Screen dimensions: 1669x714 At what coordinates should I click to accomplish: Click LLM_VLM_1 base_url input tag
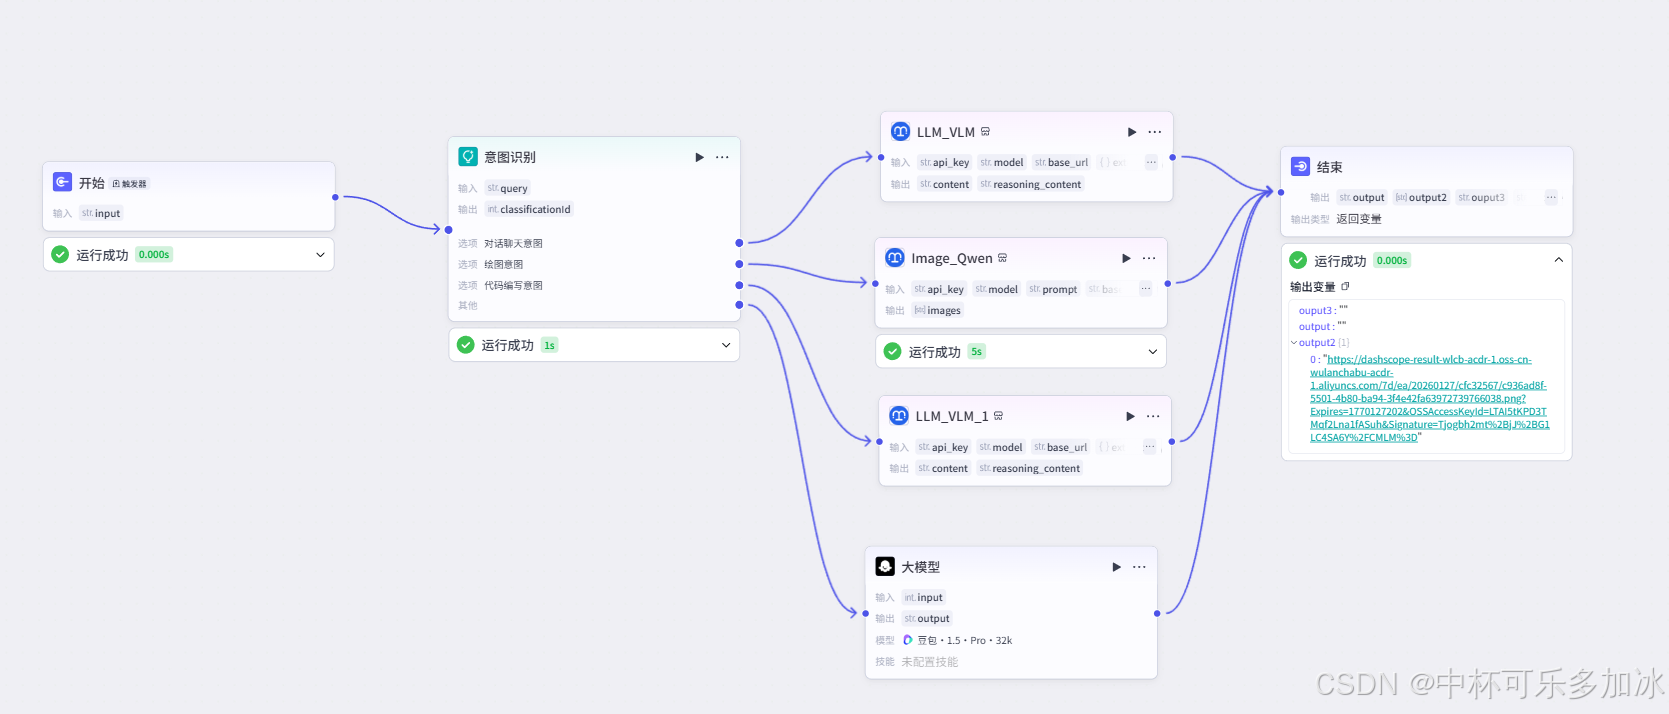[x=1060, y=447]
